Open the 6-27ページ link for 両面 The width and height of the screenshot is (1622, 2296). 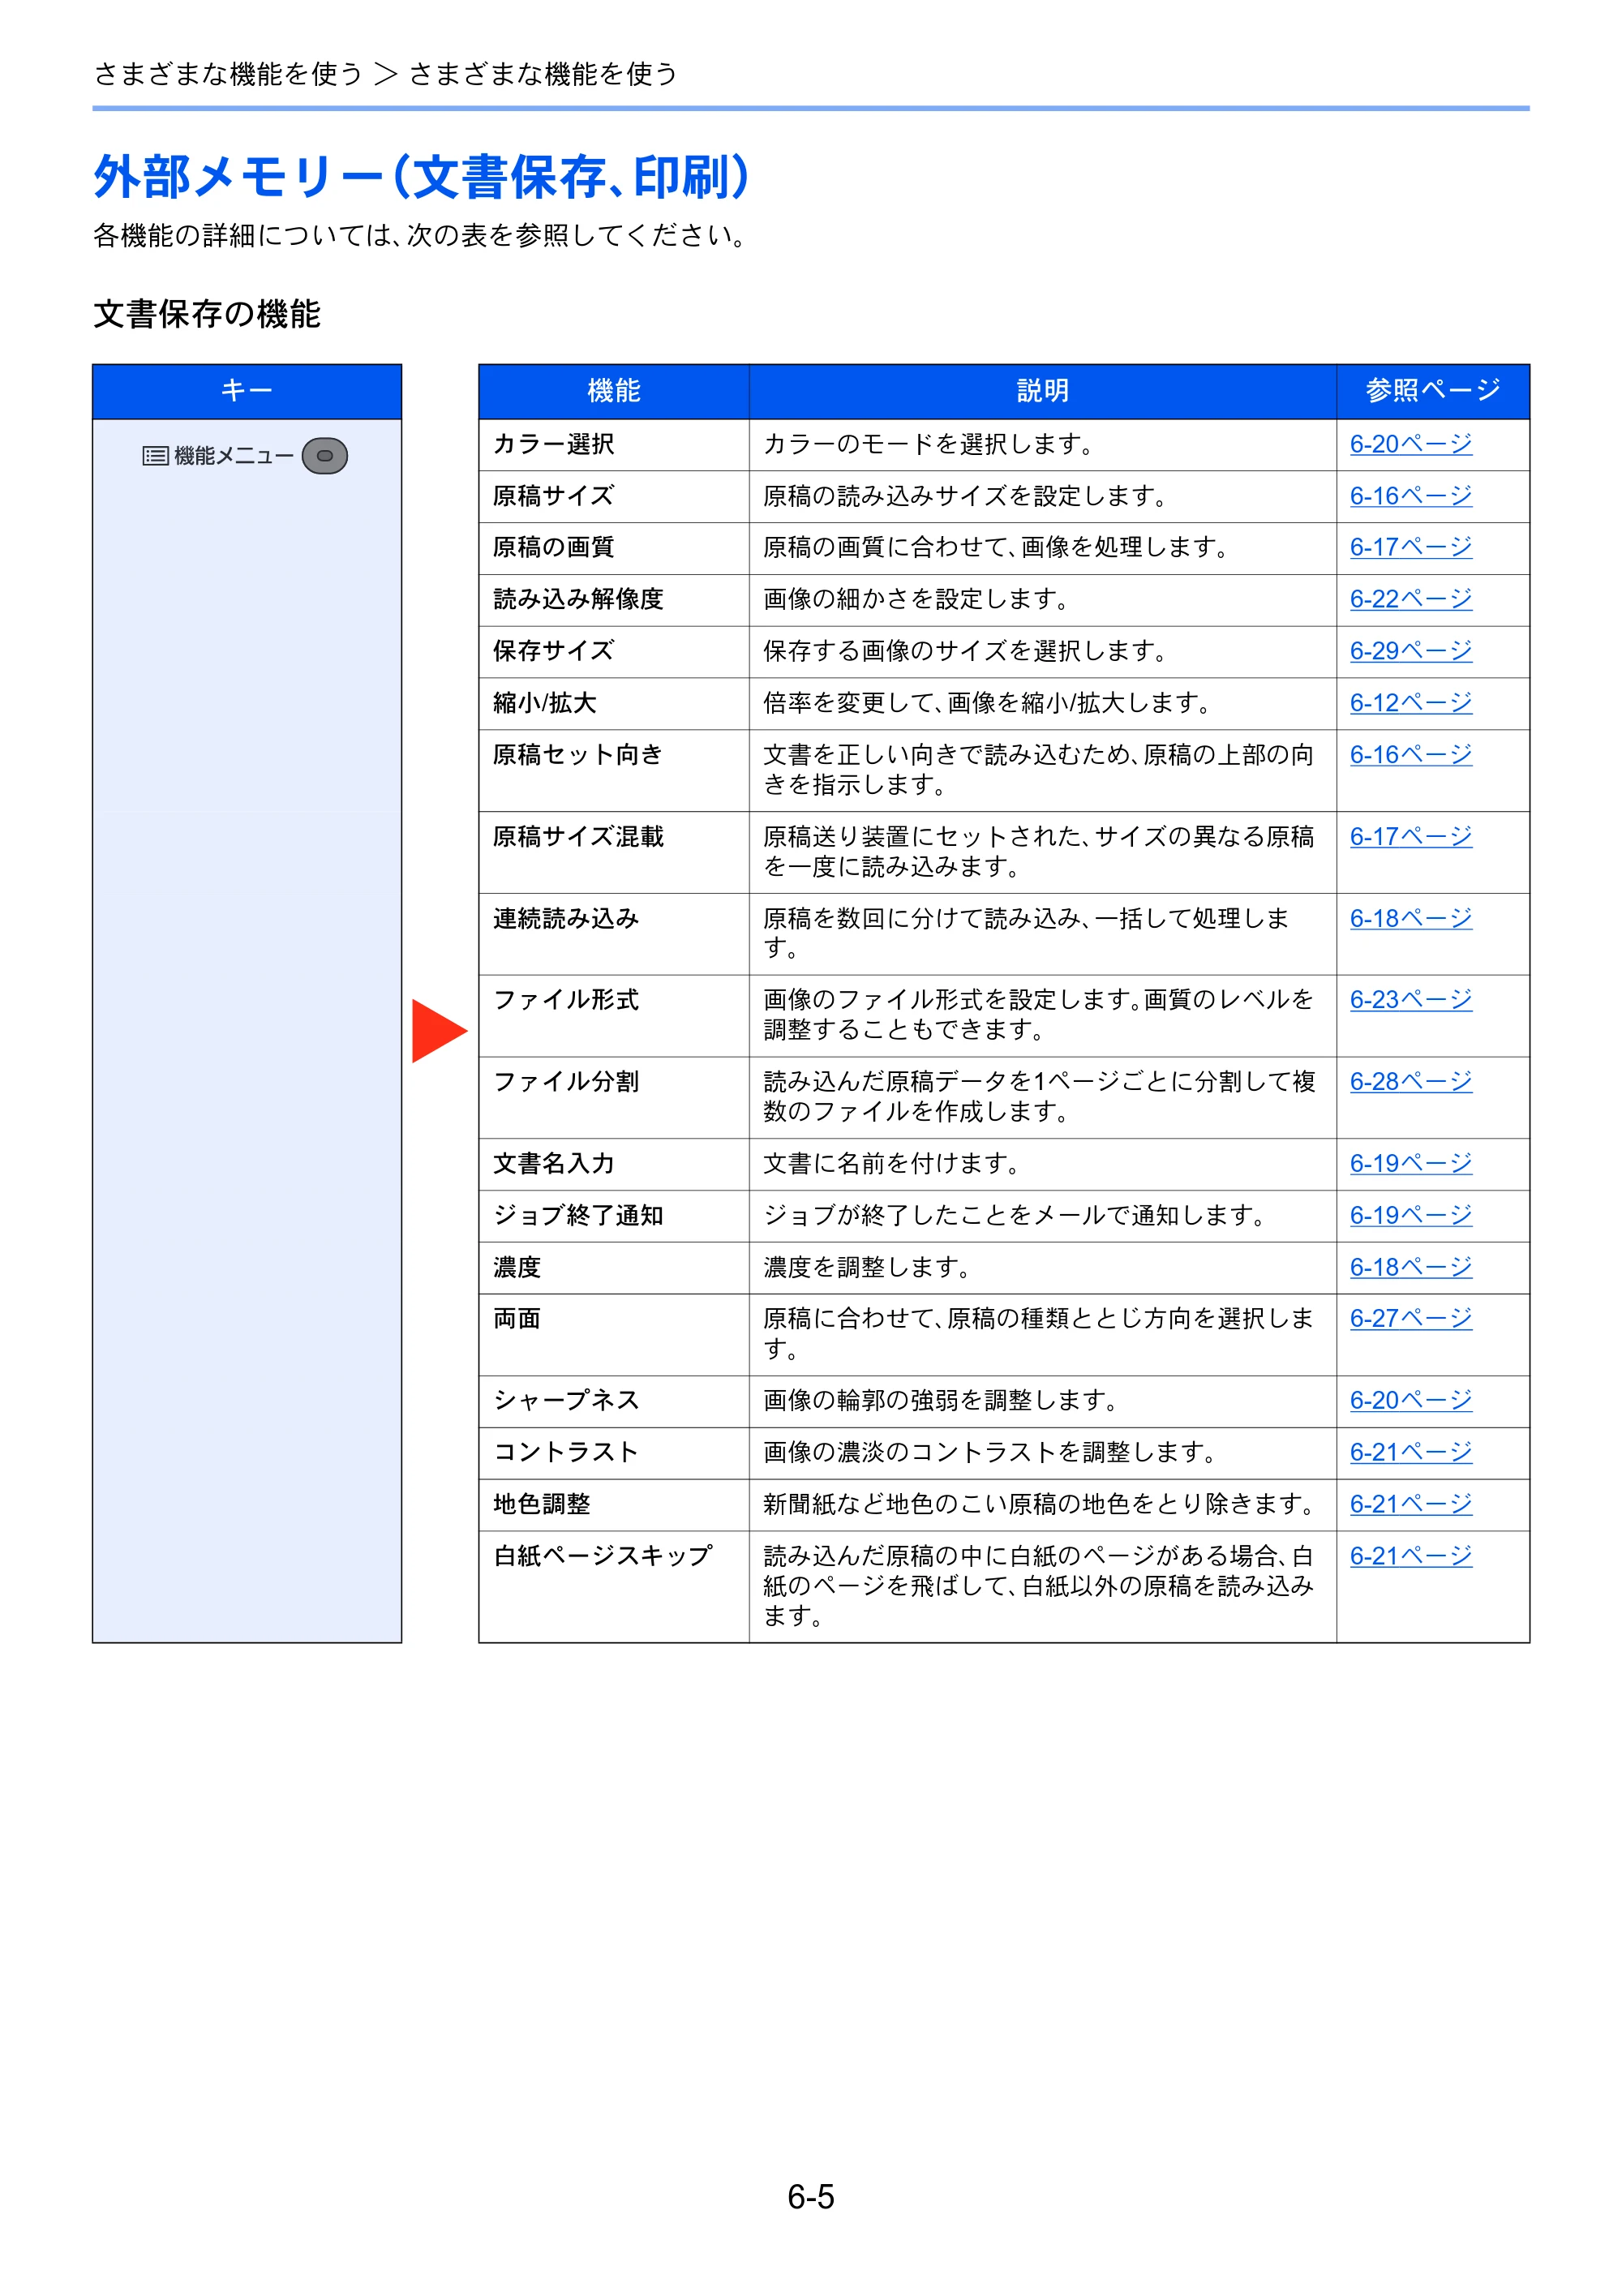1410,1319
